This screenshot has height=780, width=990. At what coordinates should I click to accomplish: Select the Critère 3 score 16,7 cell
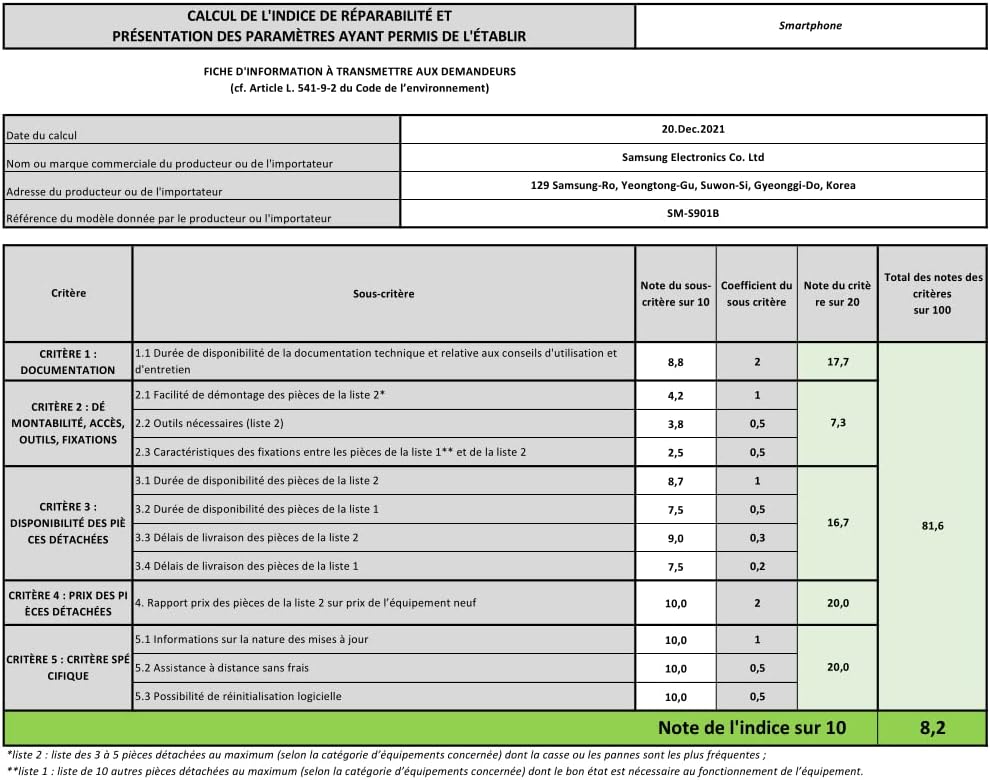point(838,523)
